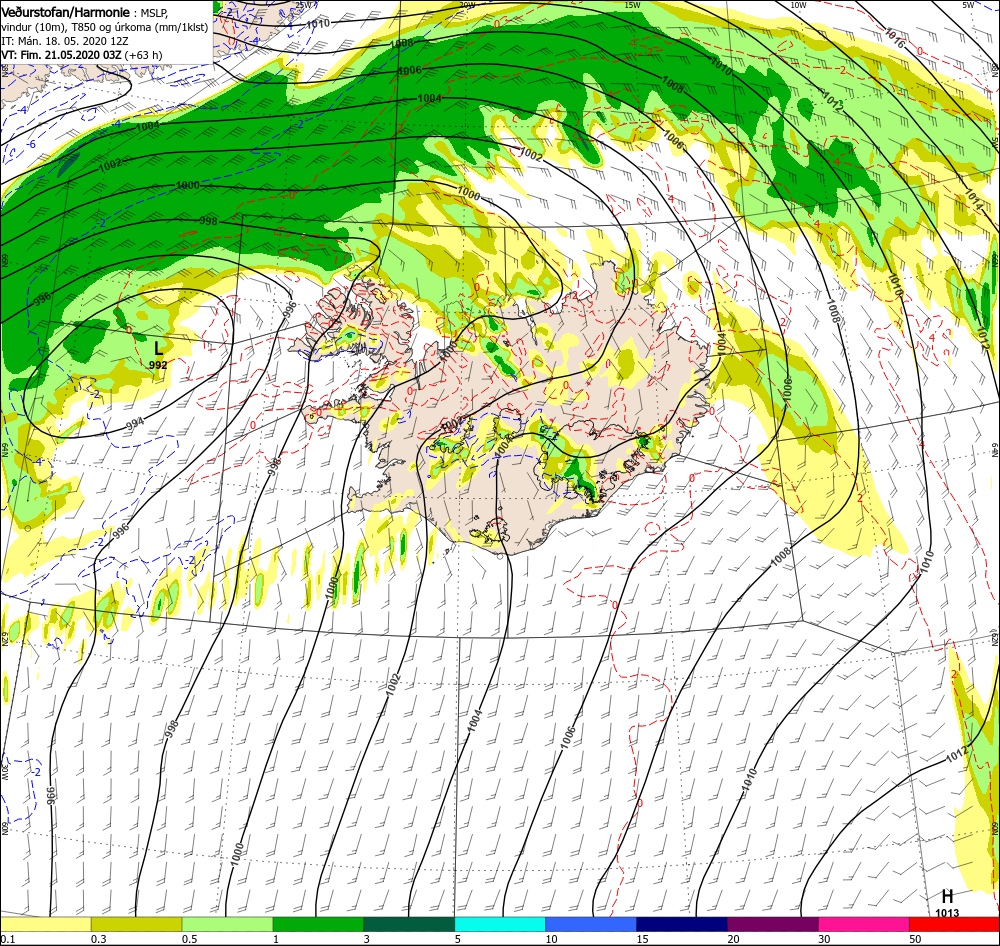
Task: Click 'vindur (10m), T850 og úrkoma' description
Action: tap(105, 27)
